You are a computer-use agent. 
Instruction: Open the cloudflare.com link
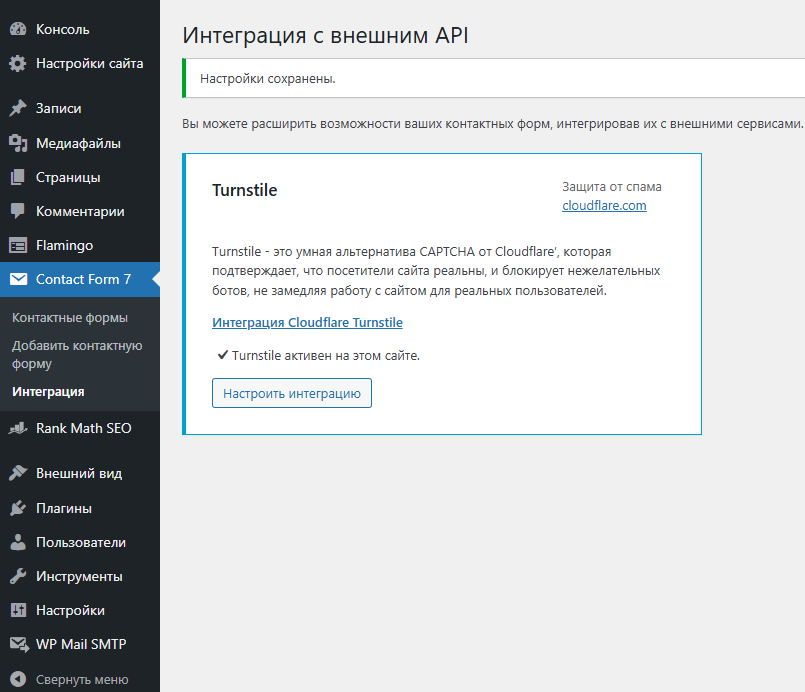[604, 205]
